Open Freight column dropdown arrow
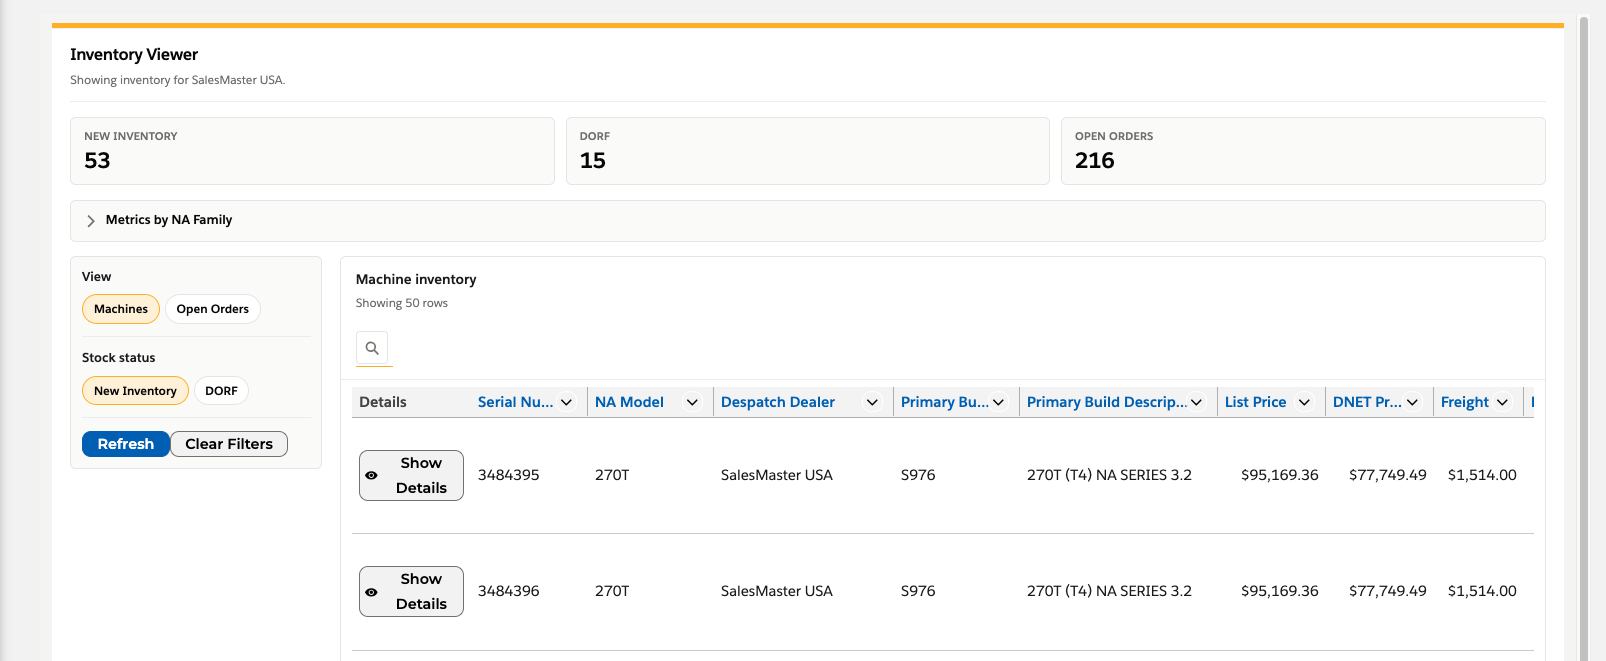The height and width of the screenshot is (661, 1606). (1502, 402)
